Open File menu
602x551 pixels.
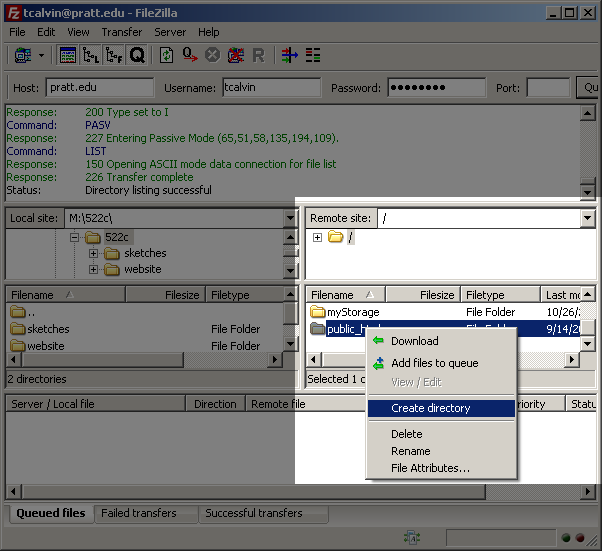coord(17,32)
